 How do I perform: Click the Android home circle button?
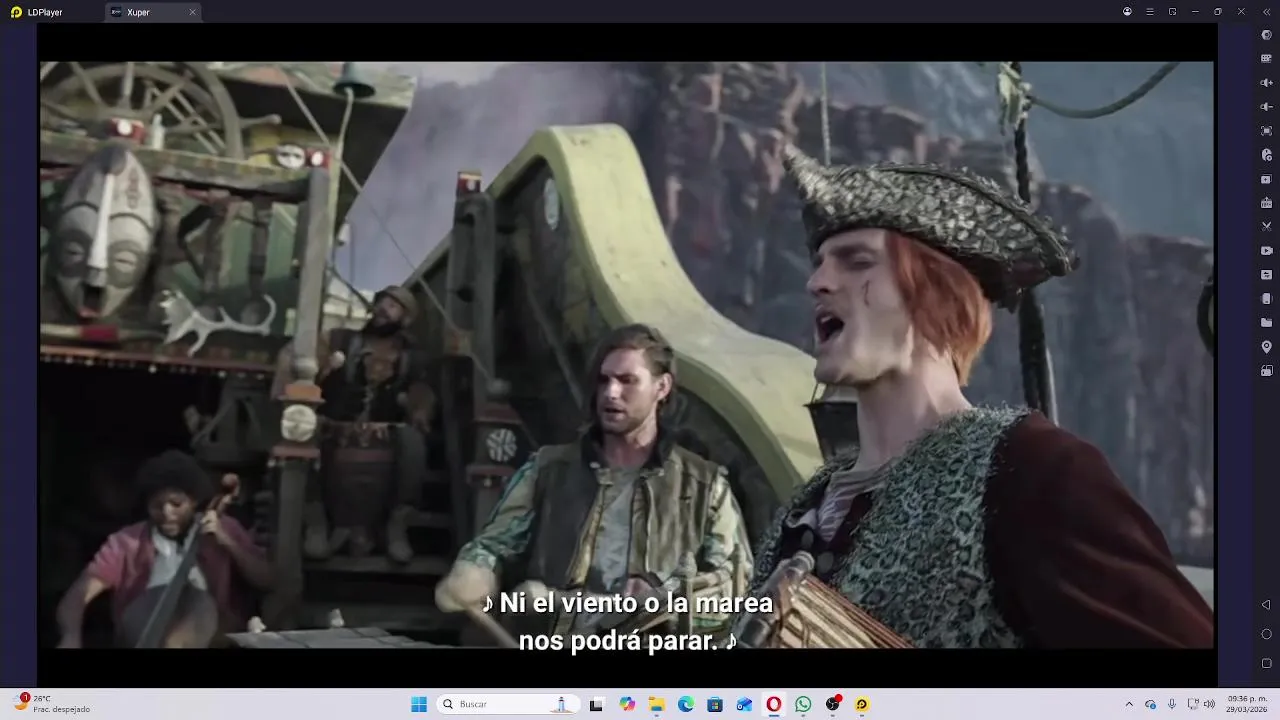(1266, 634)
